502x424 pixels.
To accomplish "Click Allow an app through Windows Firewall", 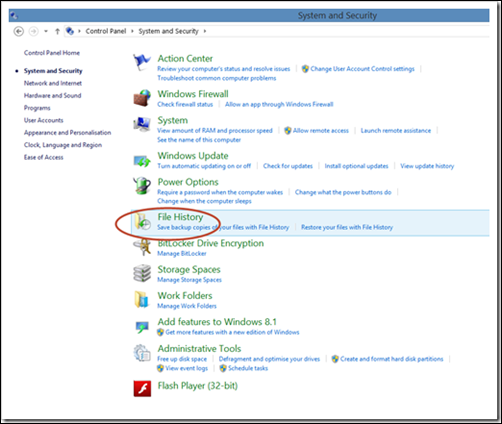I will tap(279, 104).
